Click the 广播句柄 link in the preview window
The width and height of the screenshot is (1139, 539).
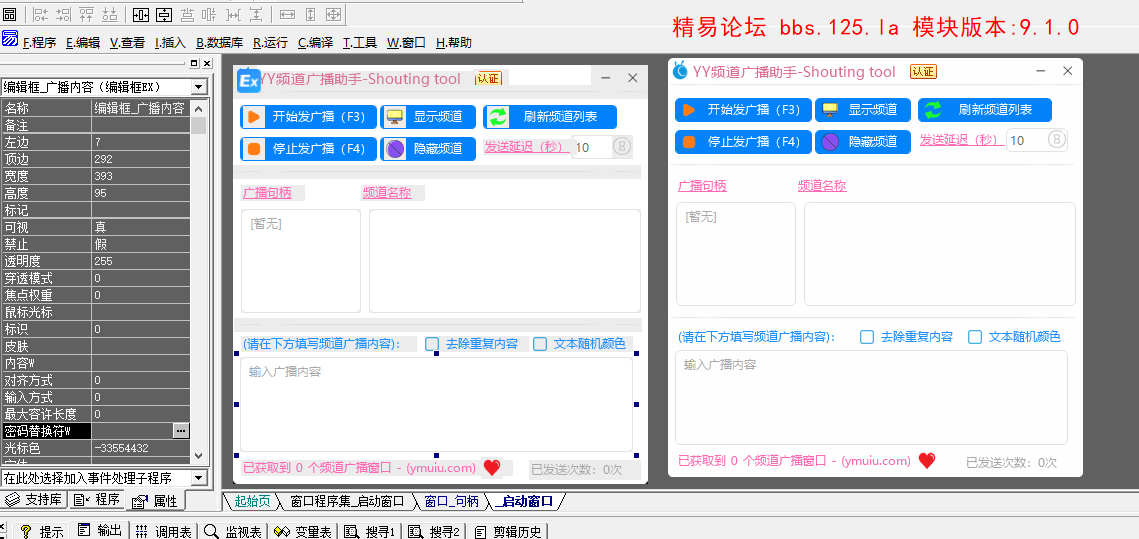pos(702,186)
